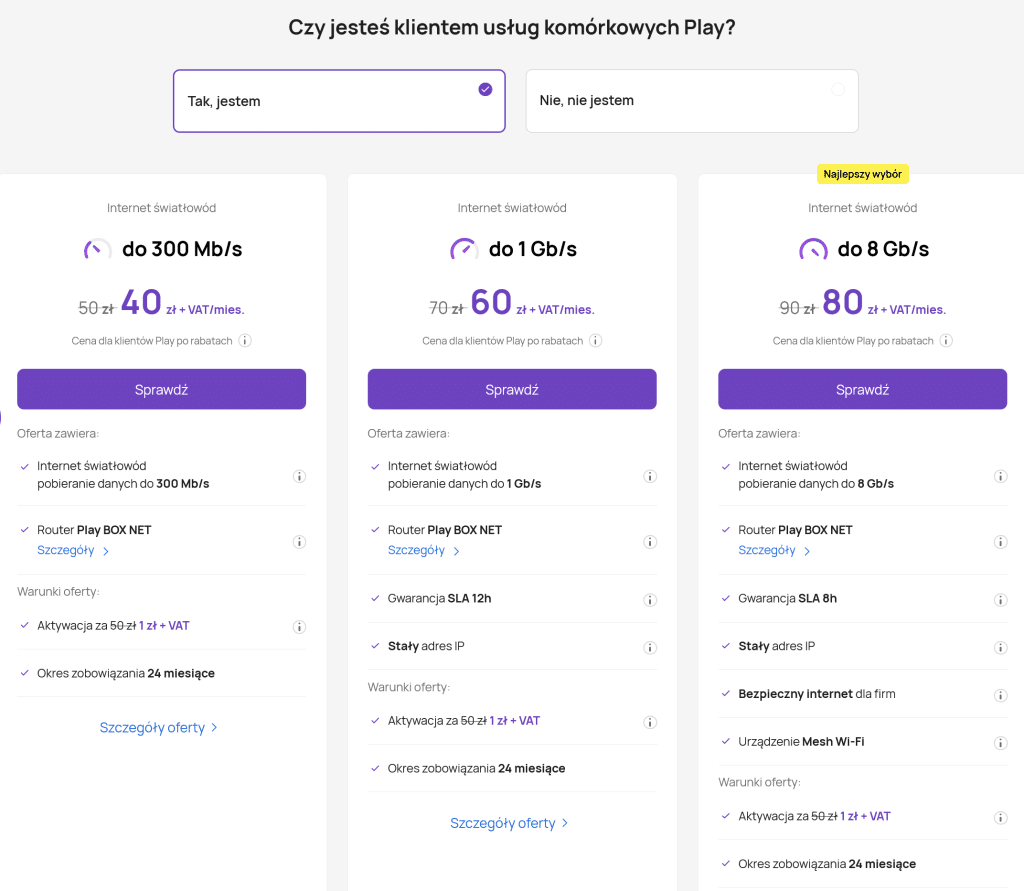
Task: Show info for Bezpieczny internet dla firm
Action: (1000, 695)
